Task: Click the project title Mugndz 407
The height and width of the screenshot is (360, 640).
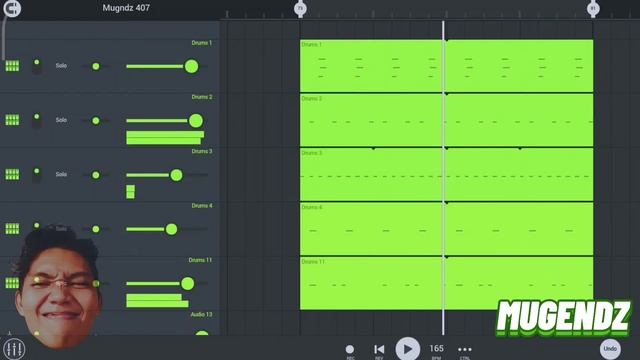Action: pyautogui.click(x=126, y=8)
